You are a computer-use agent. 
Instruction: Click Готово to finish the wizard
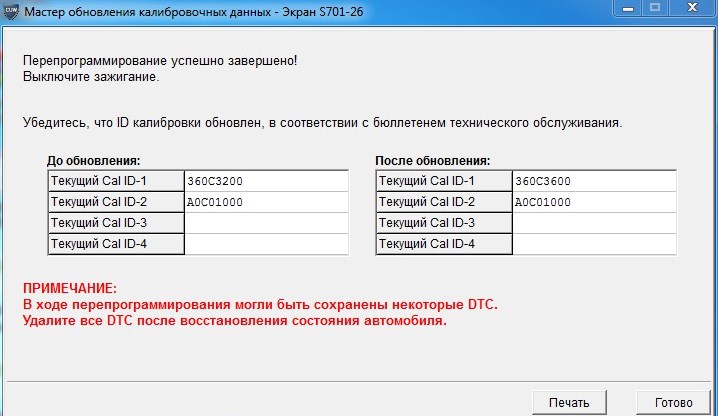click(x=673, y=402)
